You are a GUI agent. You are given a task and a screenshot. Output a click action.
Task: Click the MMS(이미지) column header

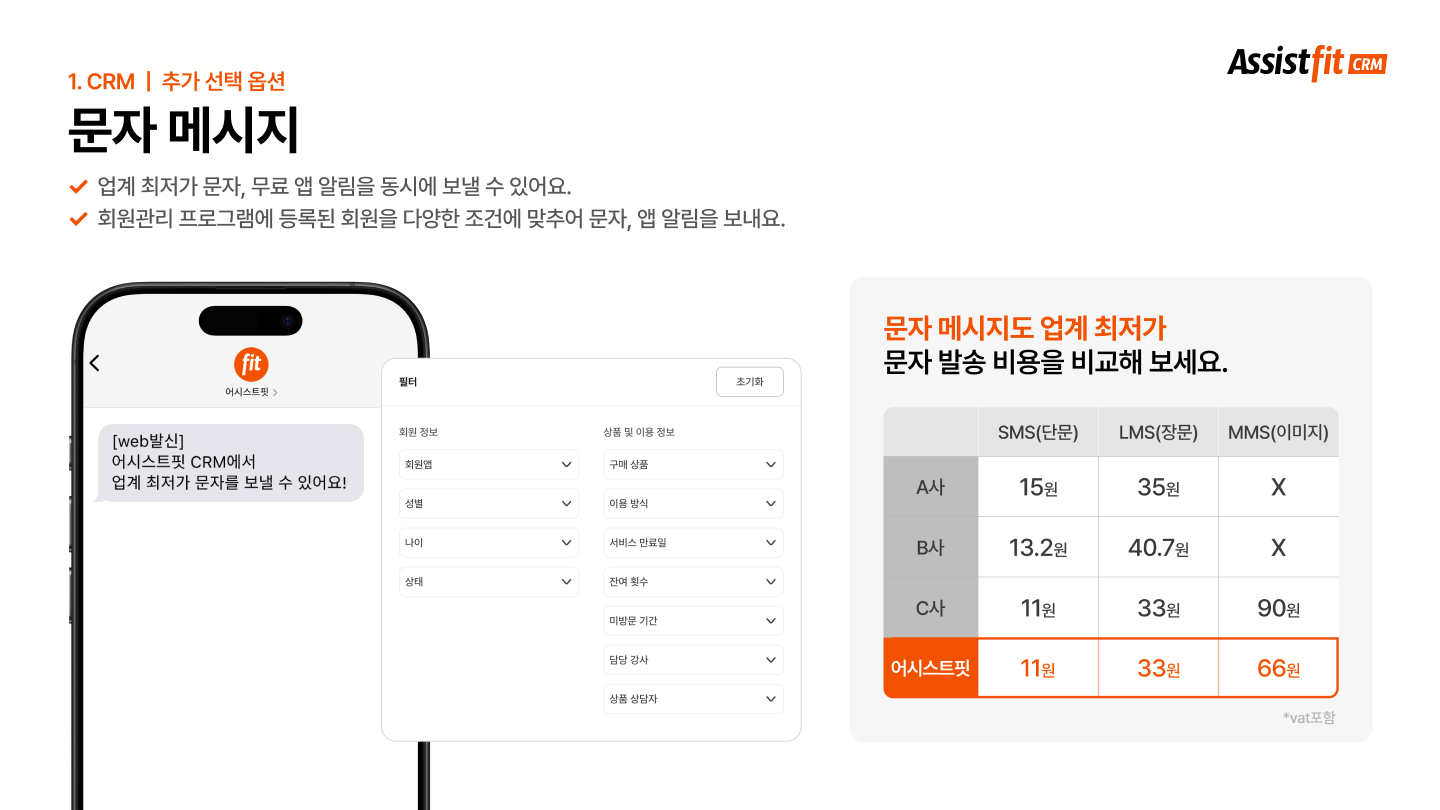point(1278,432)
